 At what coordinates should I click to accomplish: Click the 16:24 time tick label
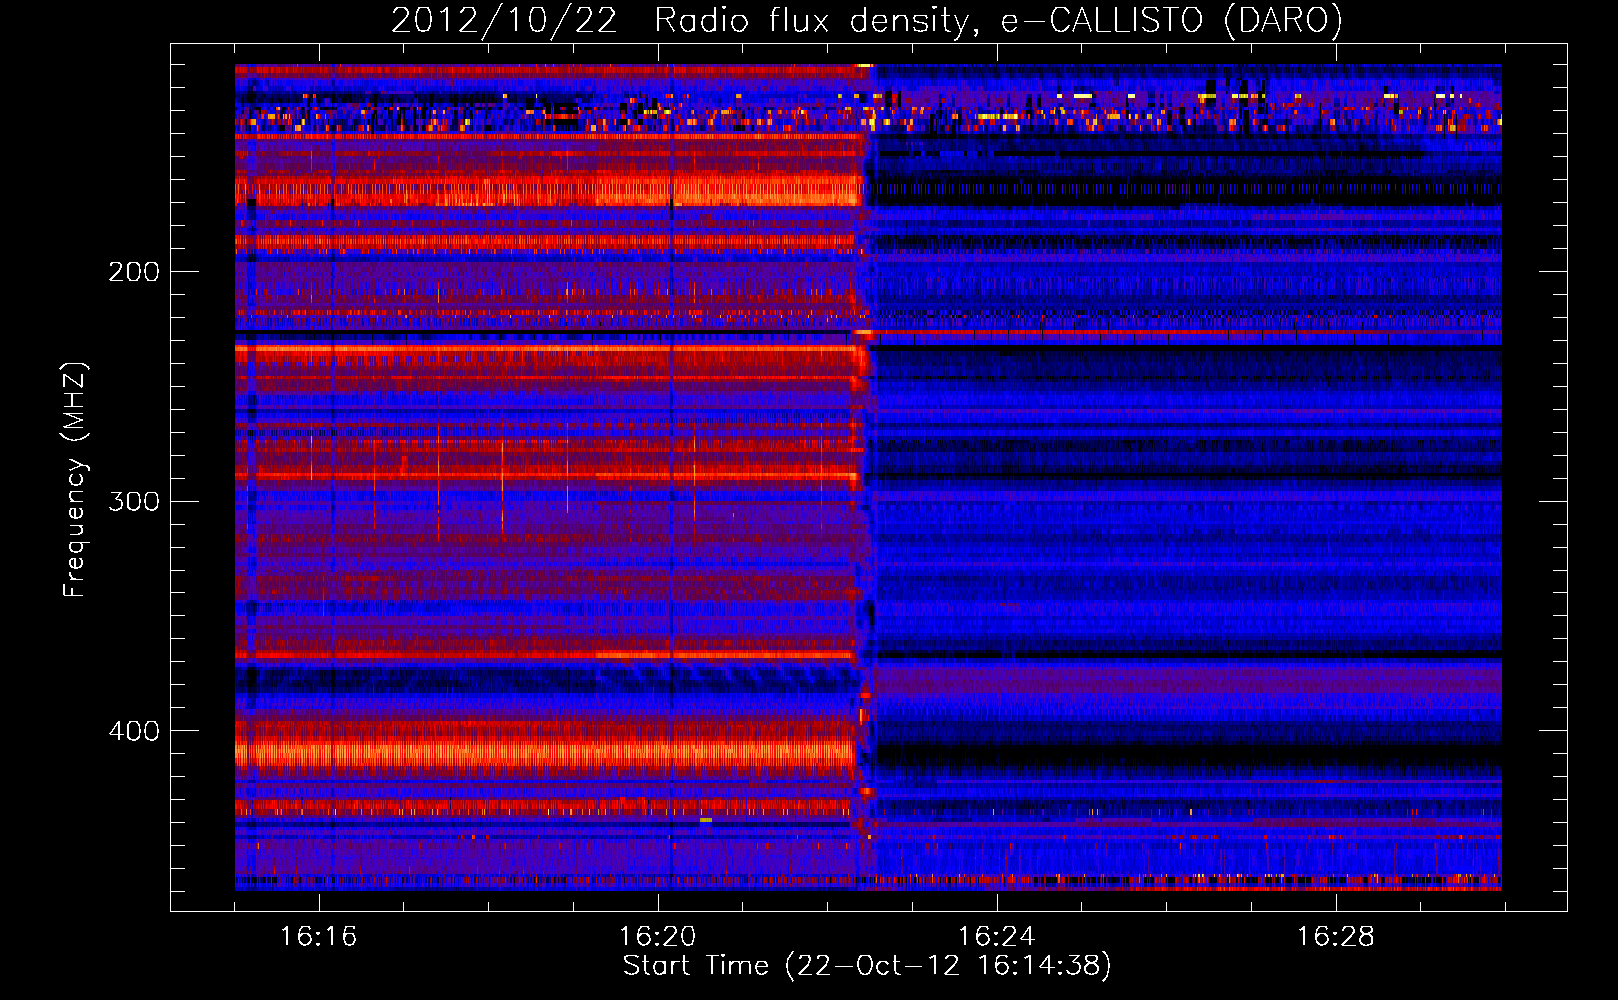(x=996, y=937)
